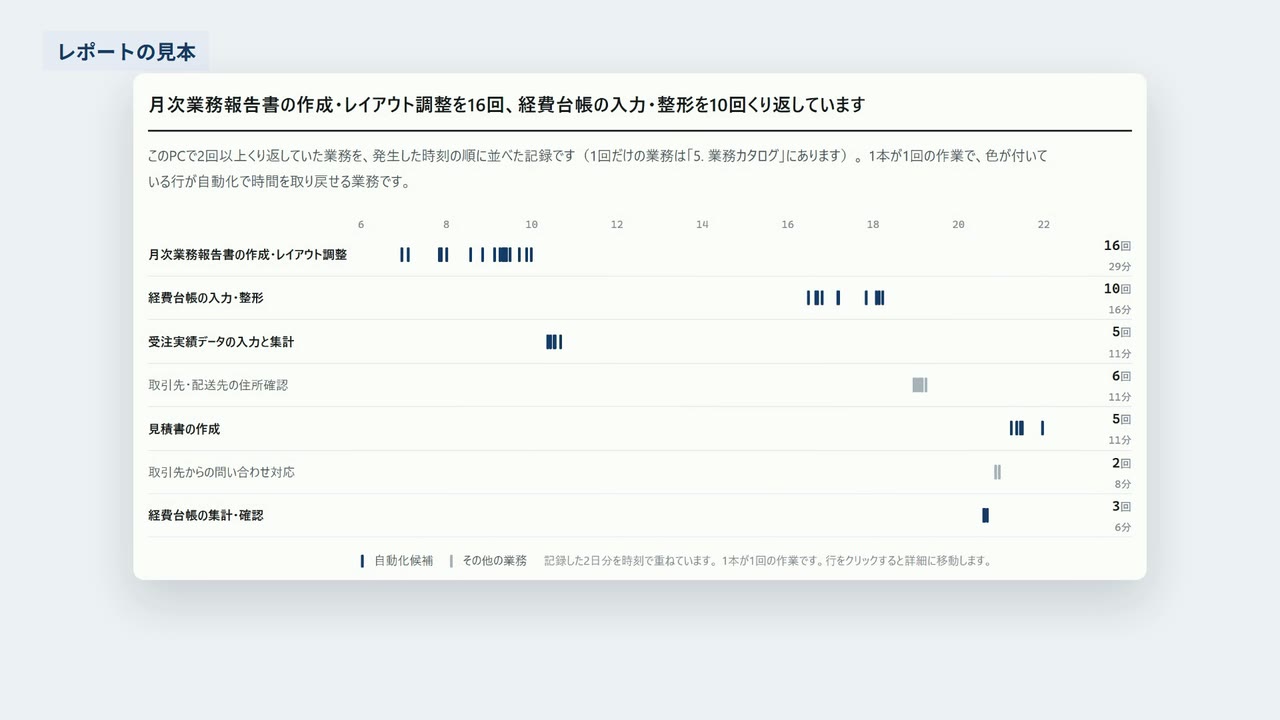Click the 16分 duration value
This screenshot has width=1280, height=720.
(1120, 310)
